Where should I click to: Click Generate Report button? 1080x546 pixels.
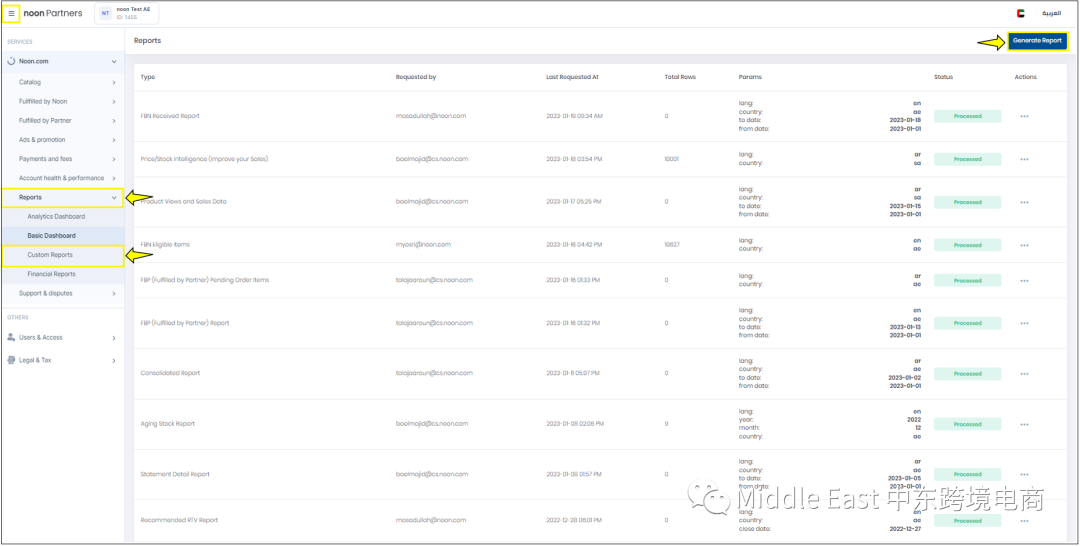(1037, 41)
